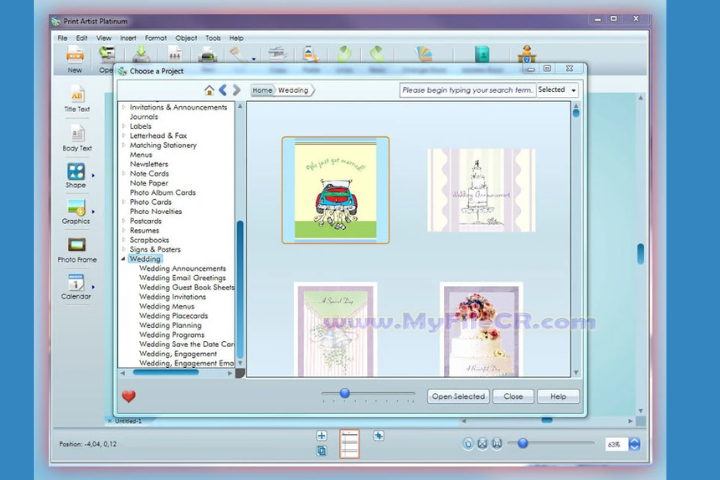Go to Home using the house icon
The height and width of the screenshot is (480, 720).
click(x=209, y=90)
